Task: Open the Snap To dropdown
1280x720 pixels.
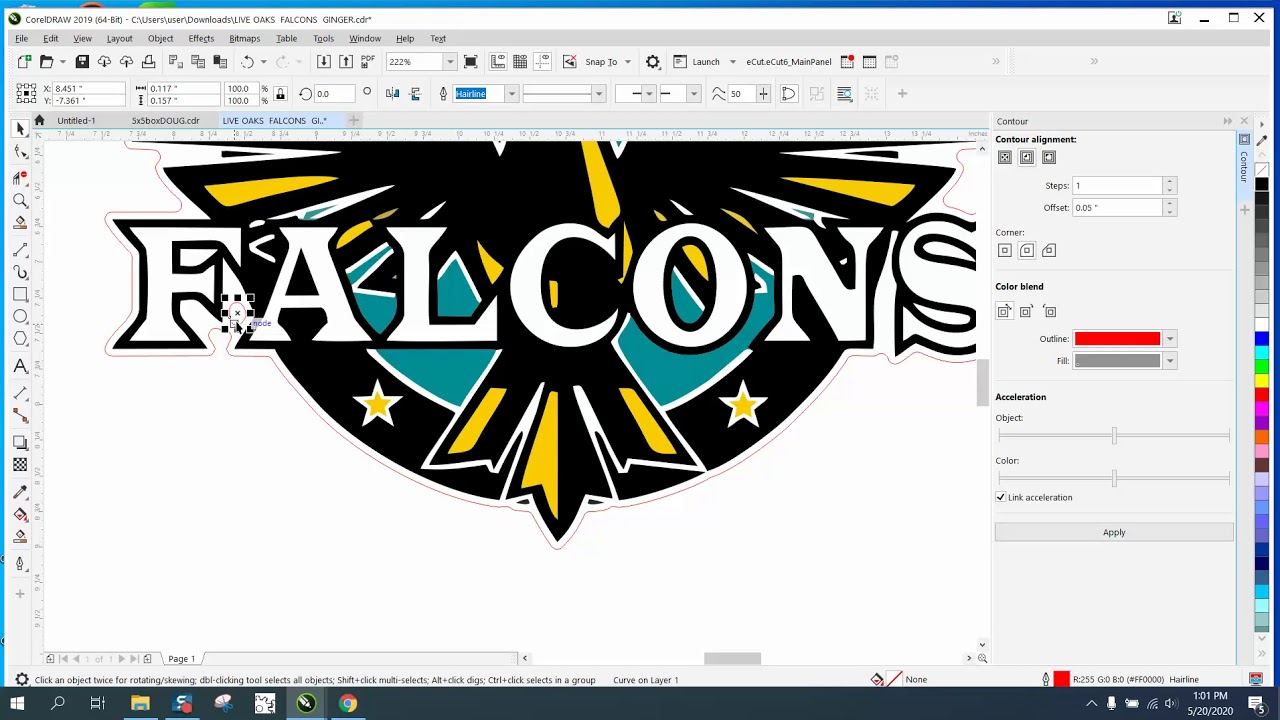Action: click(627, 62)
